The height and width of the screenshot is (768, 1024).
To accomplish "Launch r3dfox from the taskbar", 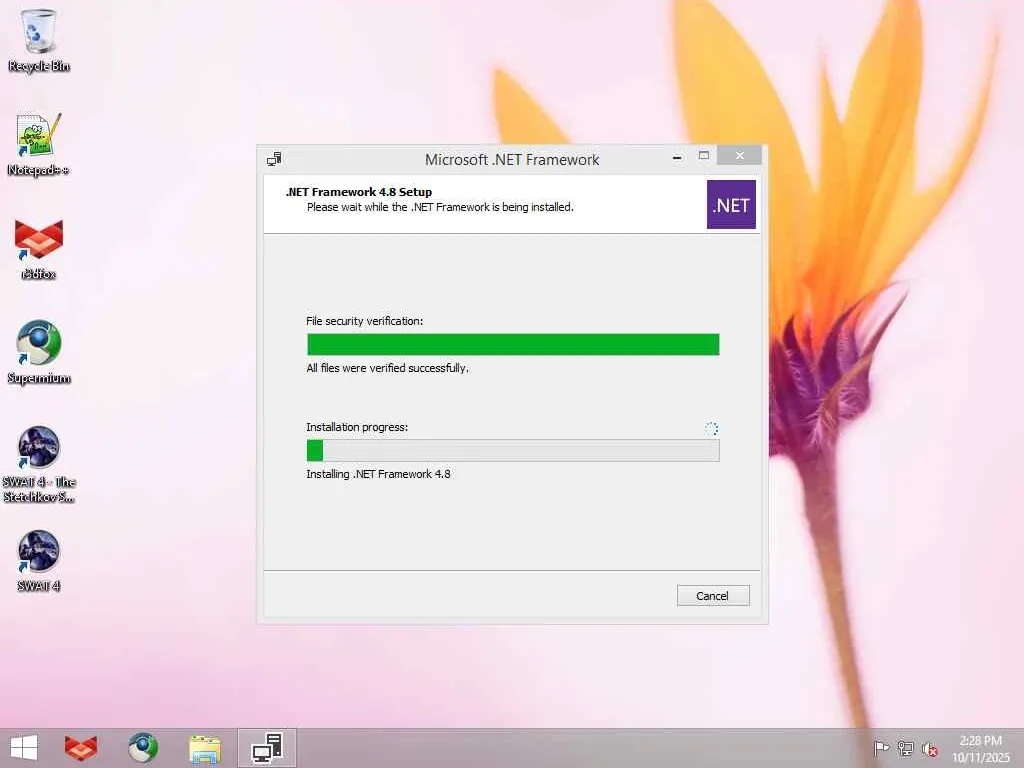I will pyautogui.click(x=81, y=748).
